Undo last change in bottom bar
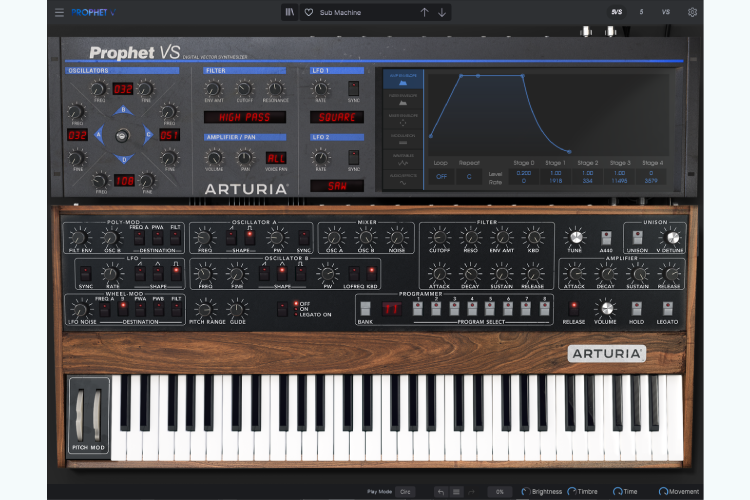This screenshot has height=500, width=750. (x=441, y=492)
